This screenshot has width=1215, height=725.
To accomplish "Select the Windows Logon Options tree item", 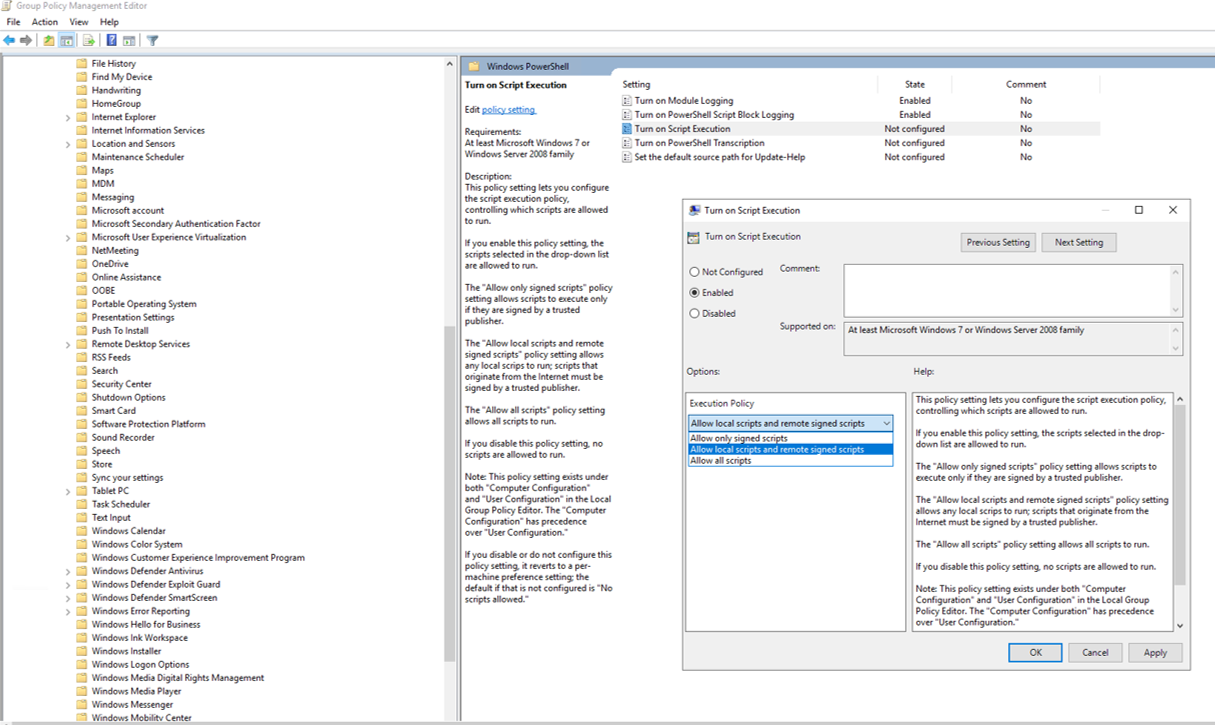I will click(x=140, y=665).
